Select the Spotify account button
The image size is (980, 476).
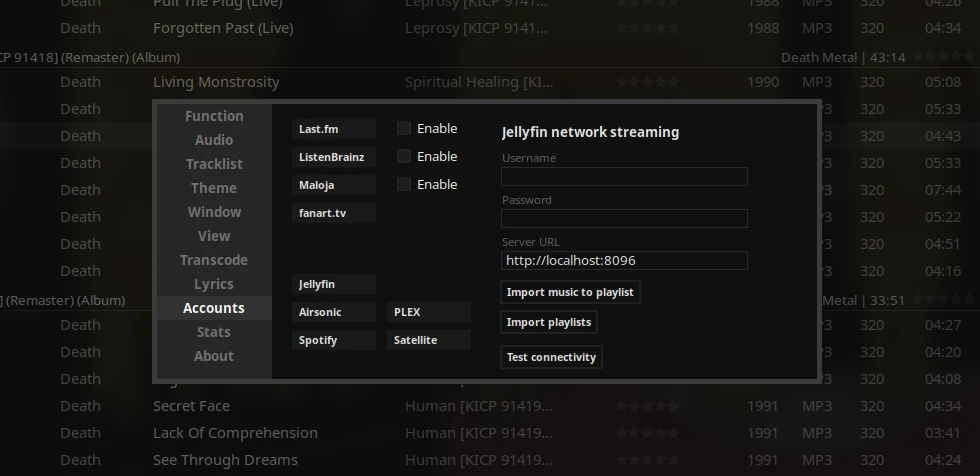point(334,340)
